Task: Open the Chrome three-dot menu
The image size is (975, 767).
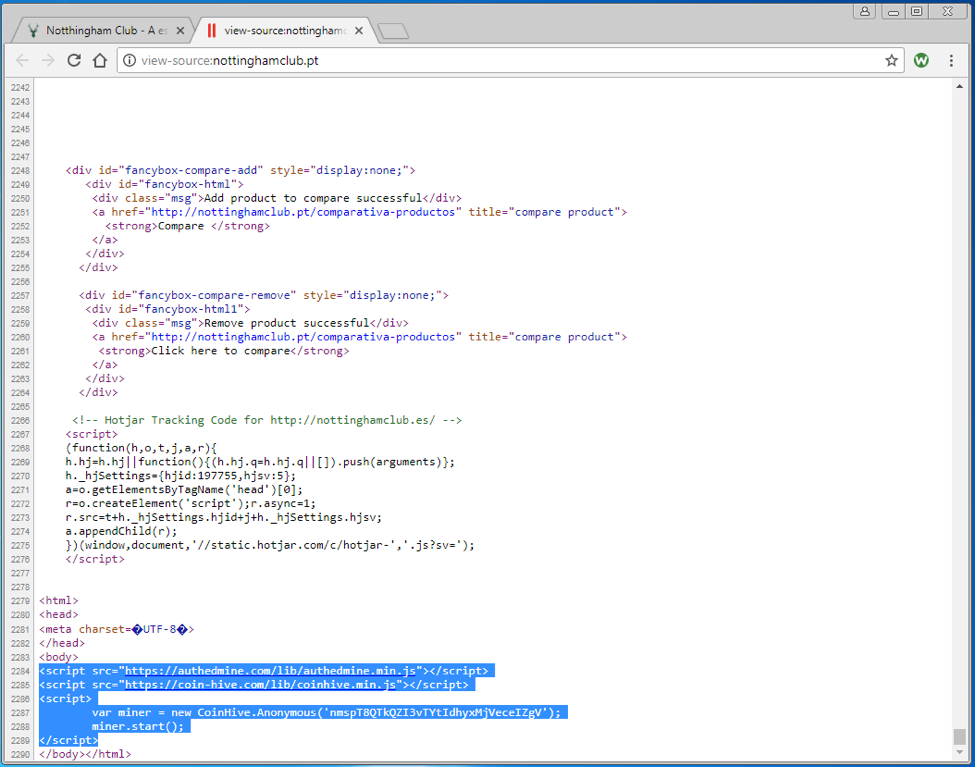Action: pyautogui.click(x=951, y=60)
